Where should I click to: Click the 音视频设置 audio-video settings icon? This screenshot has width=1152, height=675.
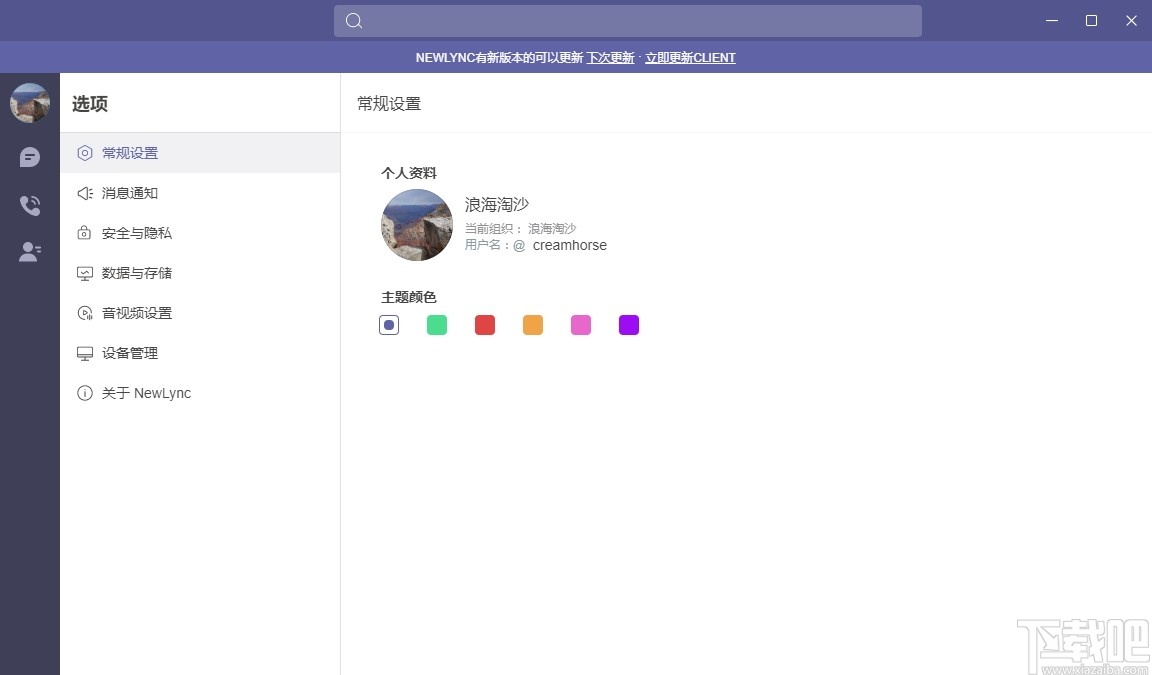tap(84, 313)
